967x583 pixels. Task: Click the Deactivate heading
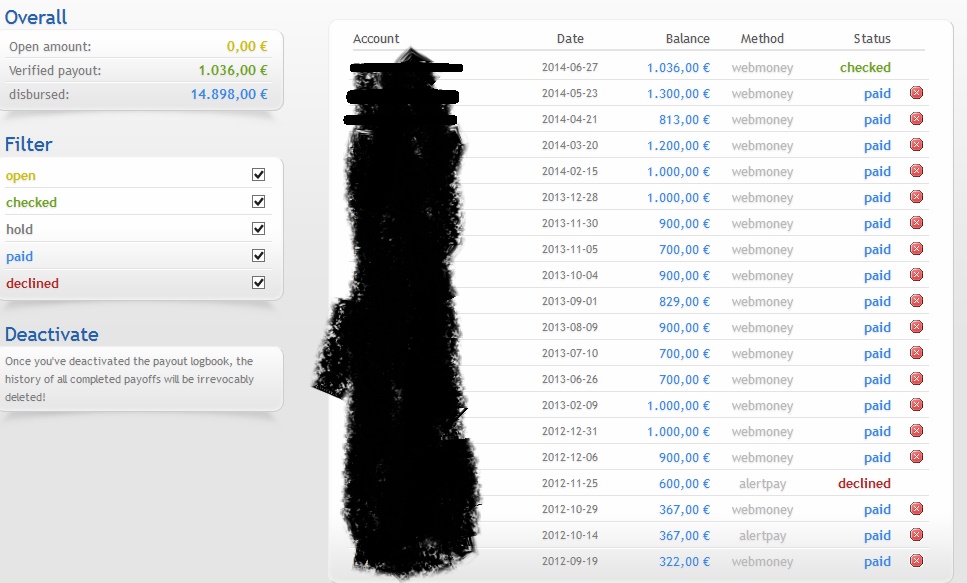coord(52,334)
